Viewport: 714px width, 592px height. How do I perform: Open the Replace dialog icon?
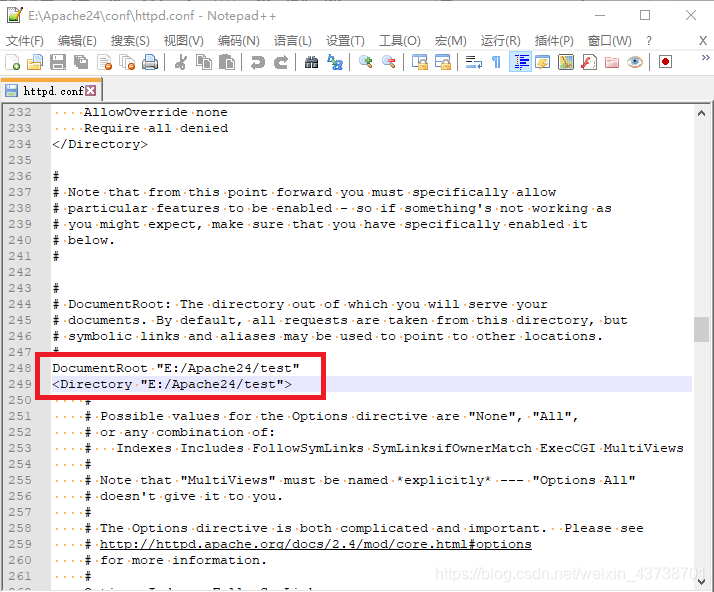coord(335,62)
